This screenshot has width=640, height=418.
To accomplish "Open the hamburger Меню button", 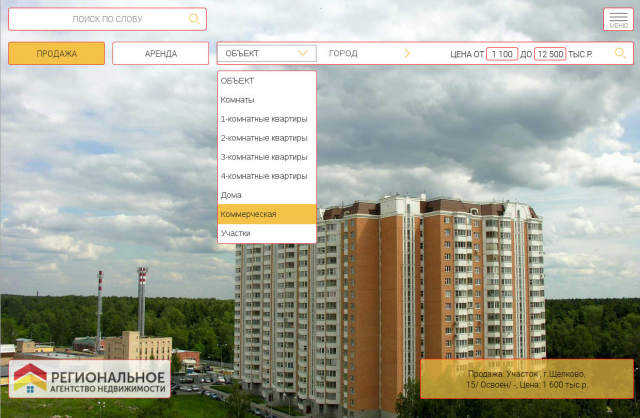I will [x=618, y=19].
